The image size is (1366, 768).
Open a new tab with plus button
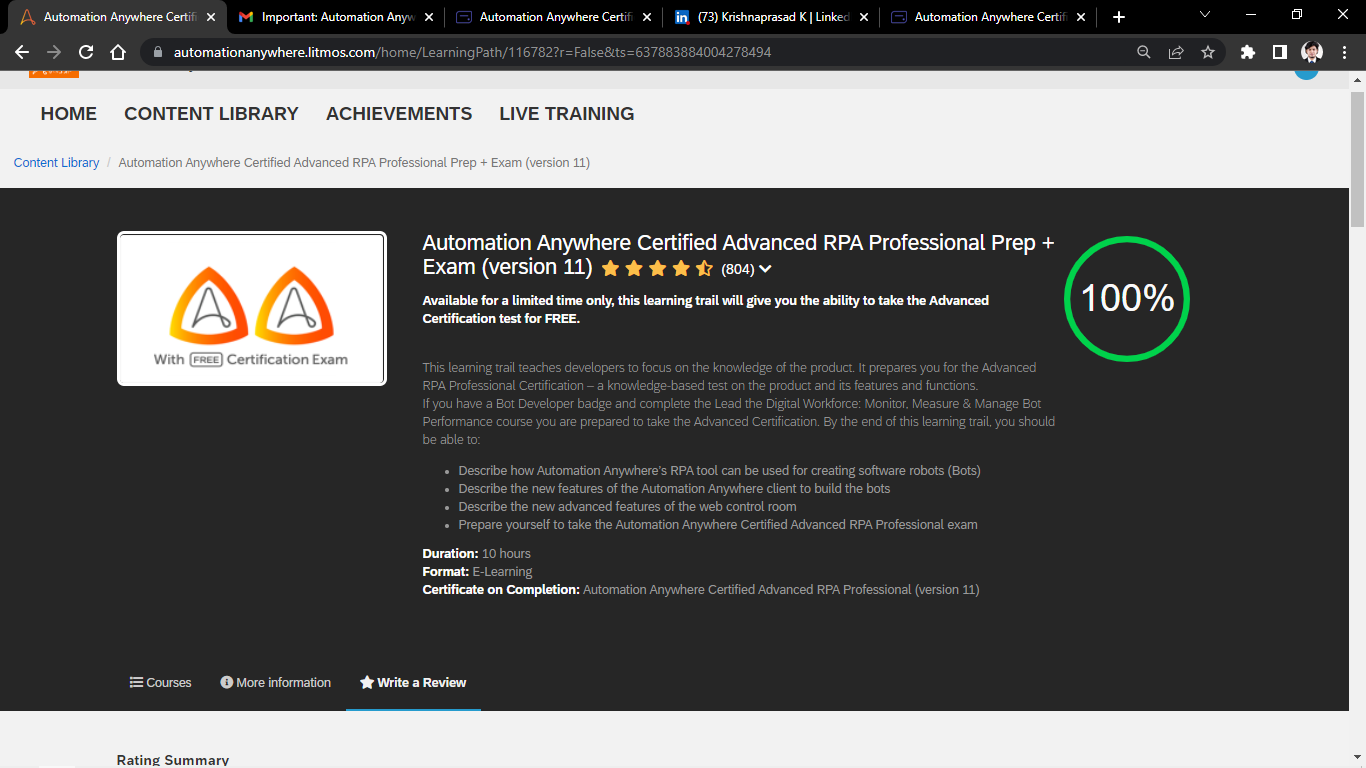(1119, 17)
